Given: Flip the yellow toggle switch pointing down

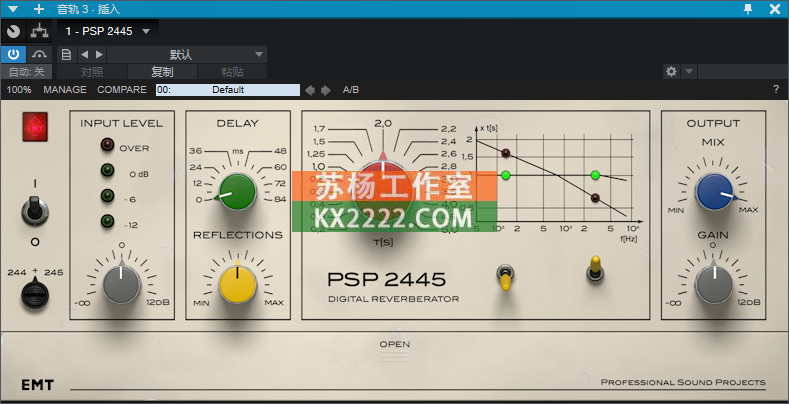Looking at the screenshot, I should click(505, 278).
